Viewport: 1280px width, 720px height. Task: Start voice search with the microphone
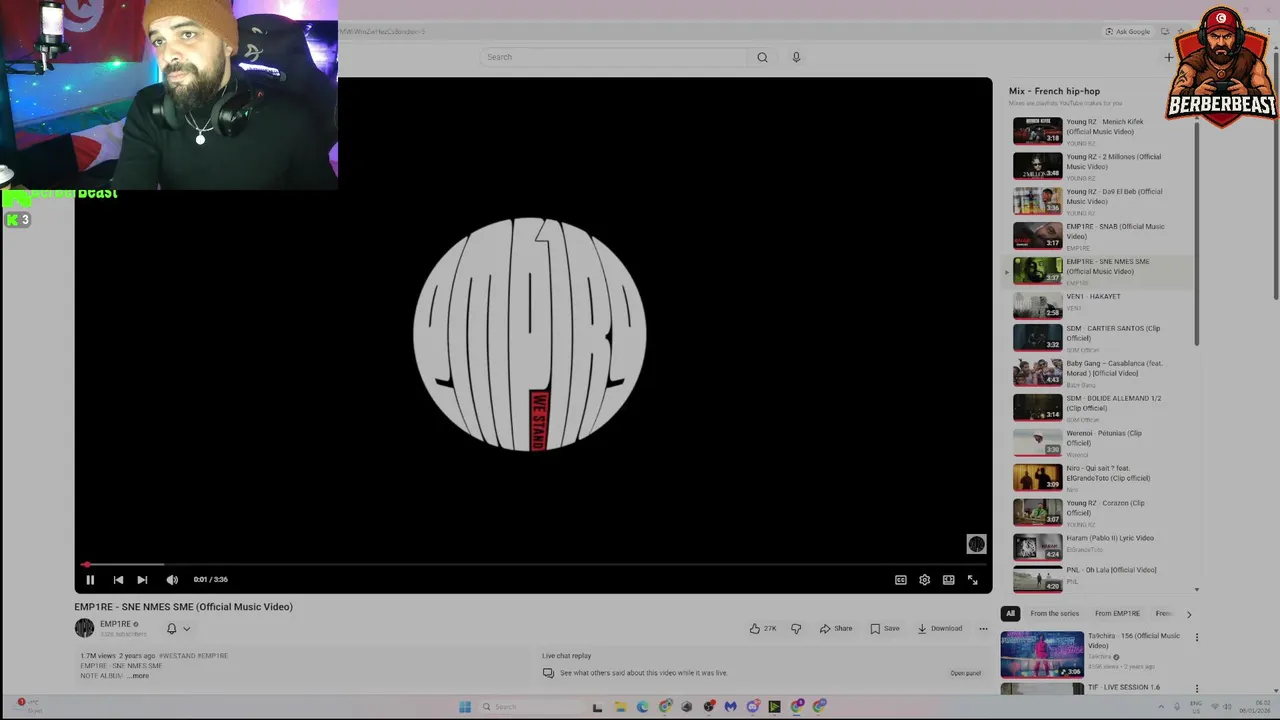[x=796, y=57]
